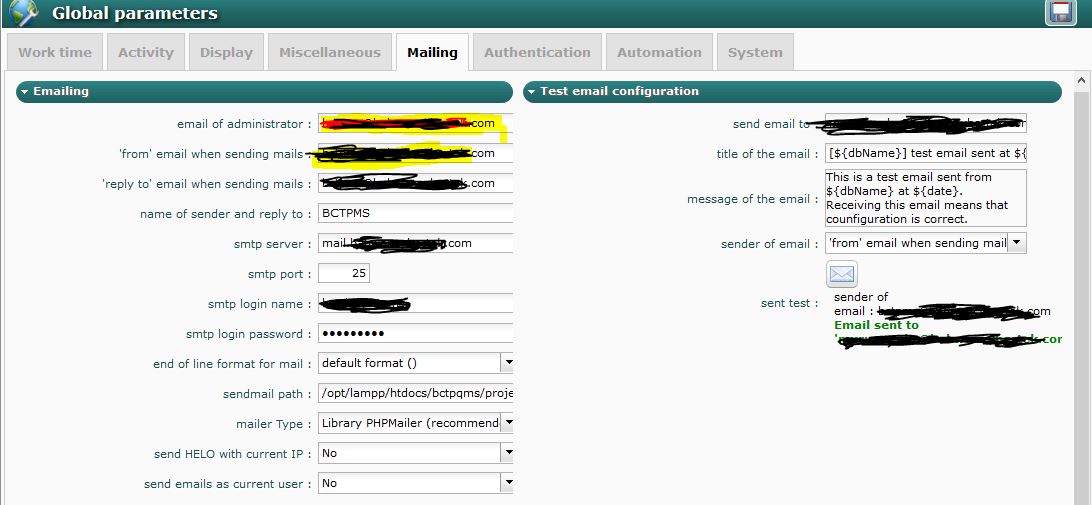
Task: Go to the Miscellaneous tab
Action: point(330,52)
